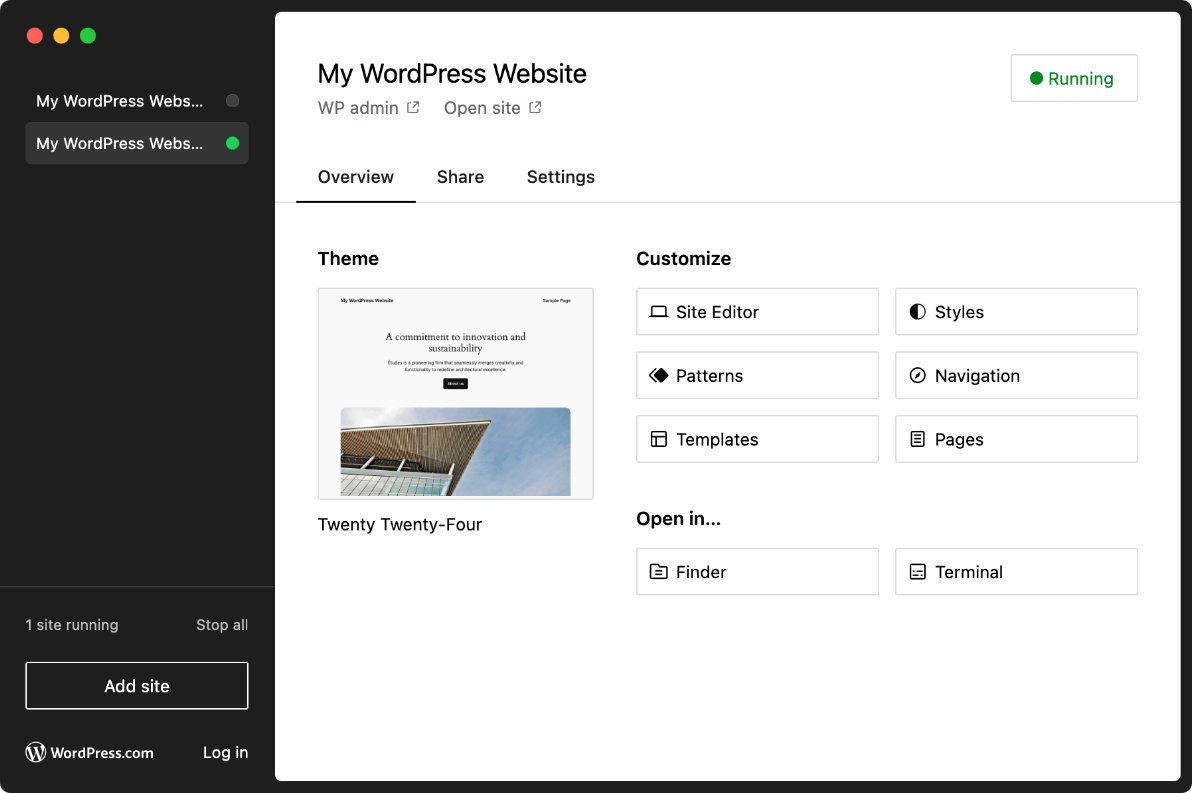The width and height of the screenshot is (1192, 793).
Task: Select the running My WordPress Website entry
Action: pyautogui.click(x=137, y=143)
